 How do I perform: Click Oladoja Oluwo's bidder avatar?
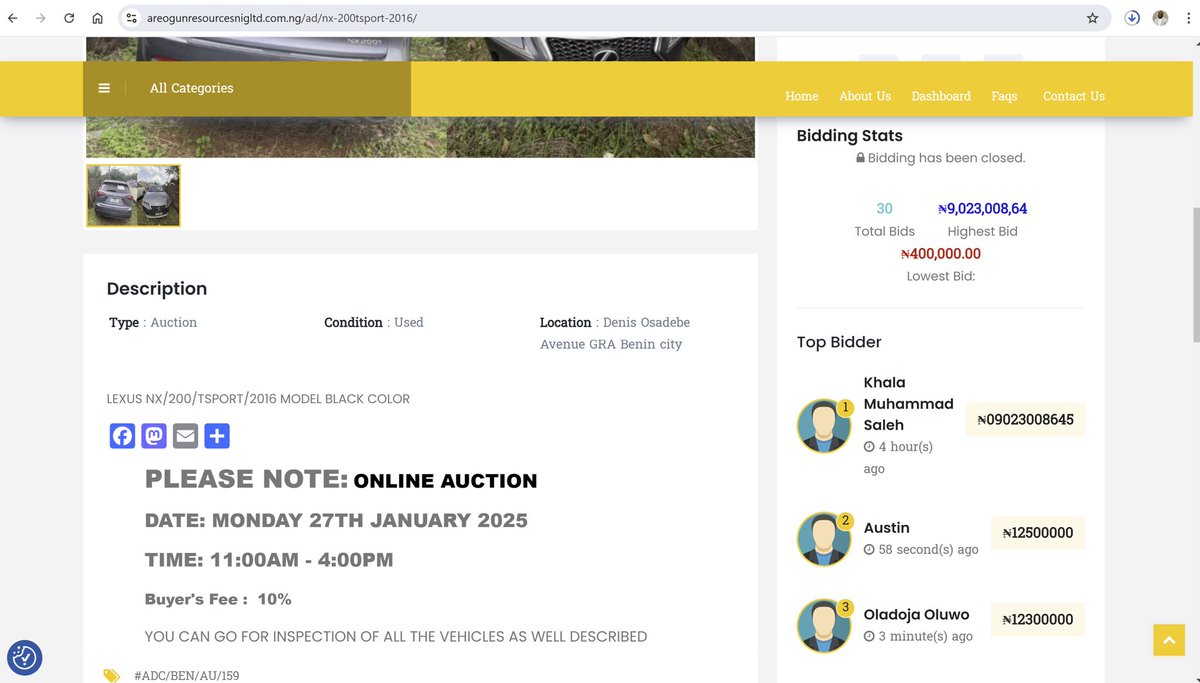[824, 626]
